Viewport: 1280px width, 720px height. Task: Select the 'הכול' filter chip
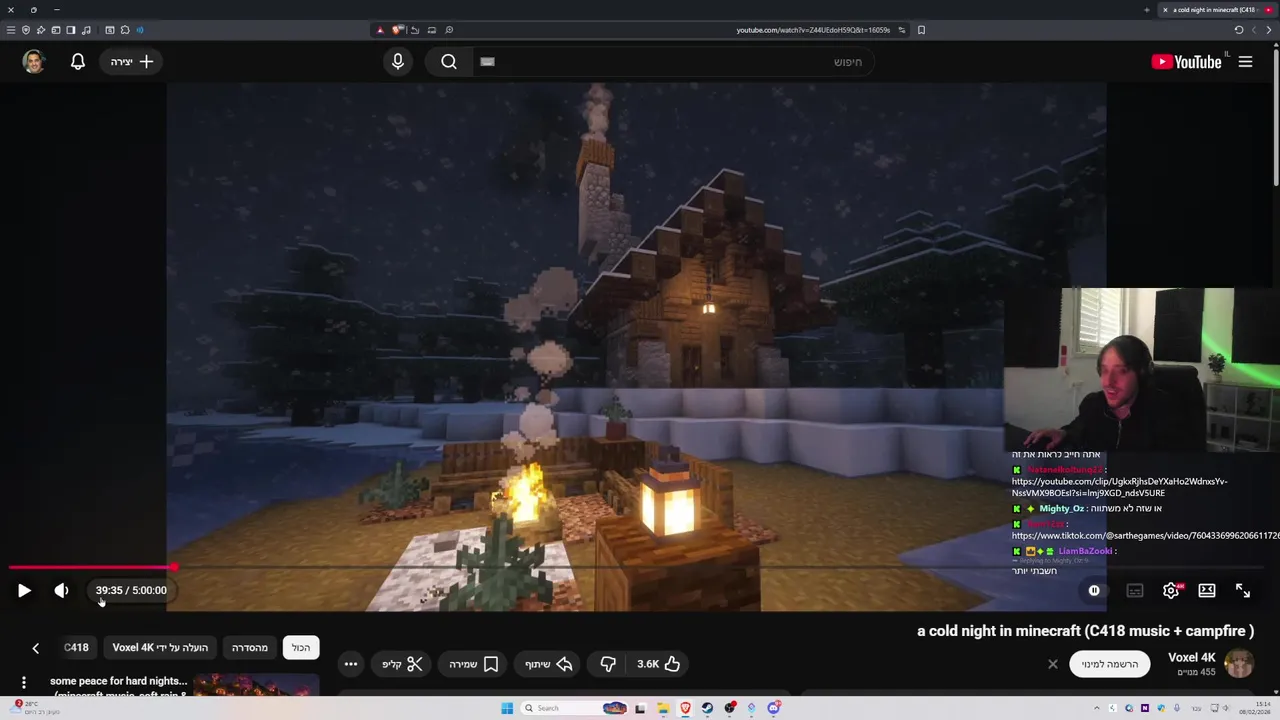301,648
